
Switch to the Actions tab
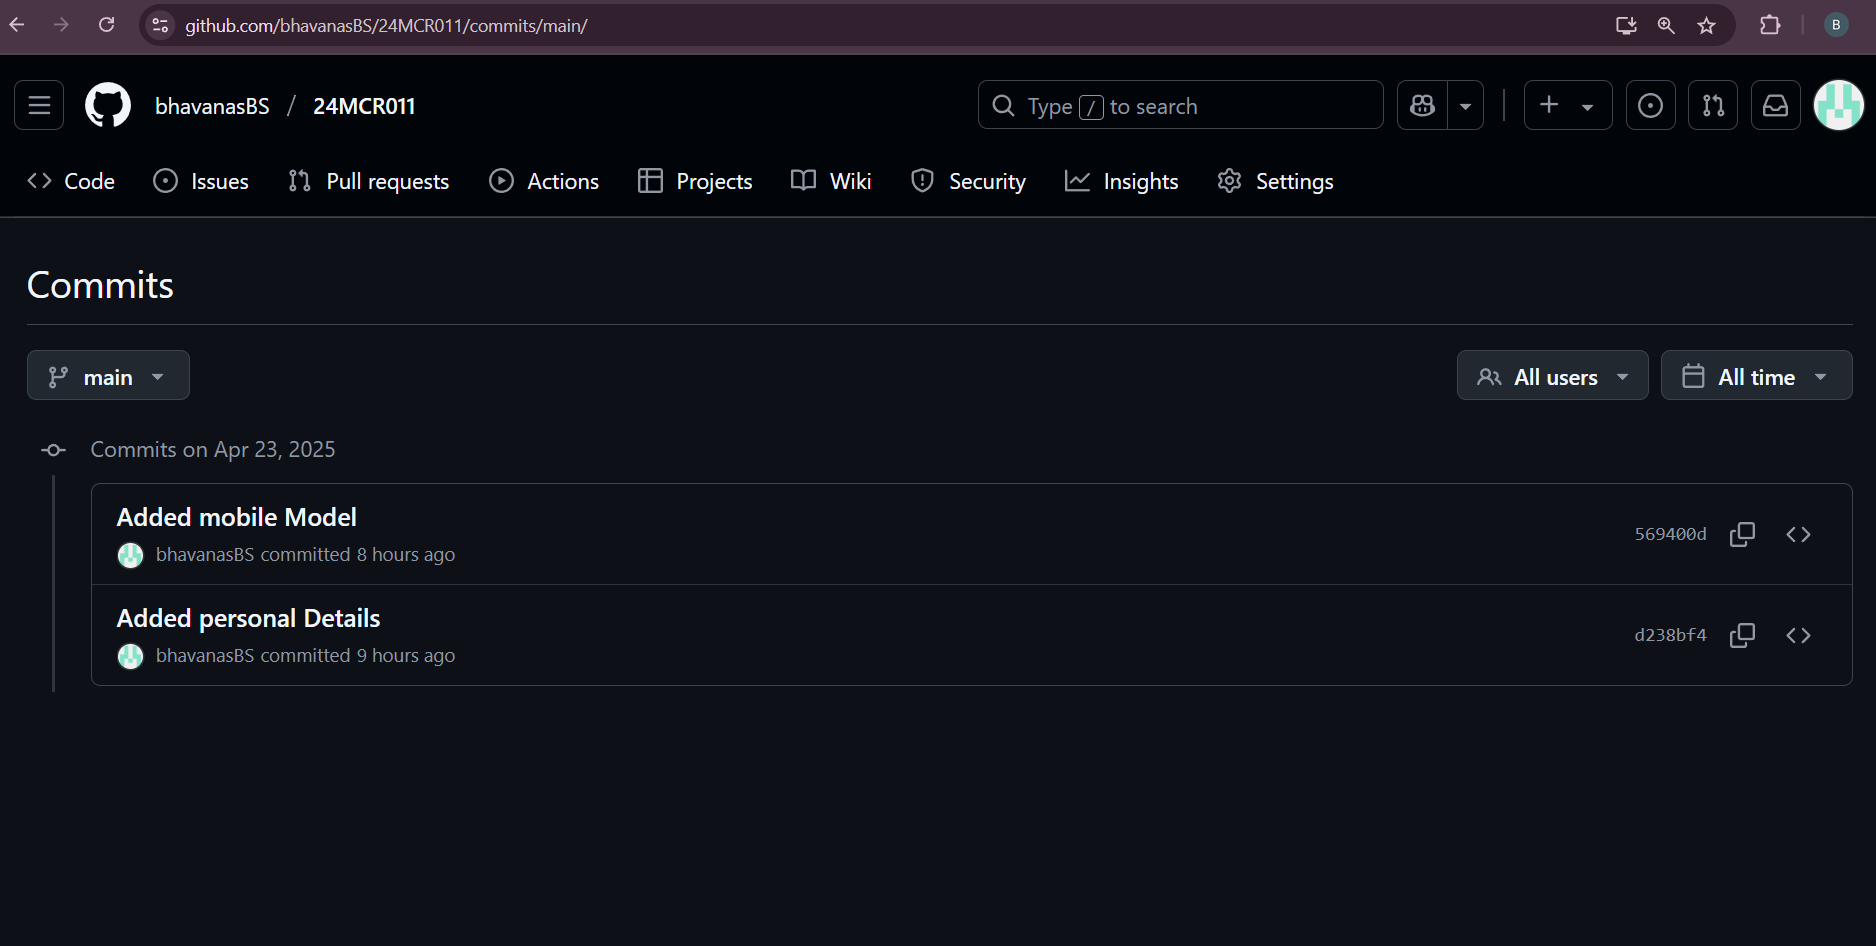click(544, 181)
